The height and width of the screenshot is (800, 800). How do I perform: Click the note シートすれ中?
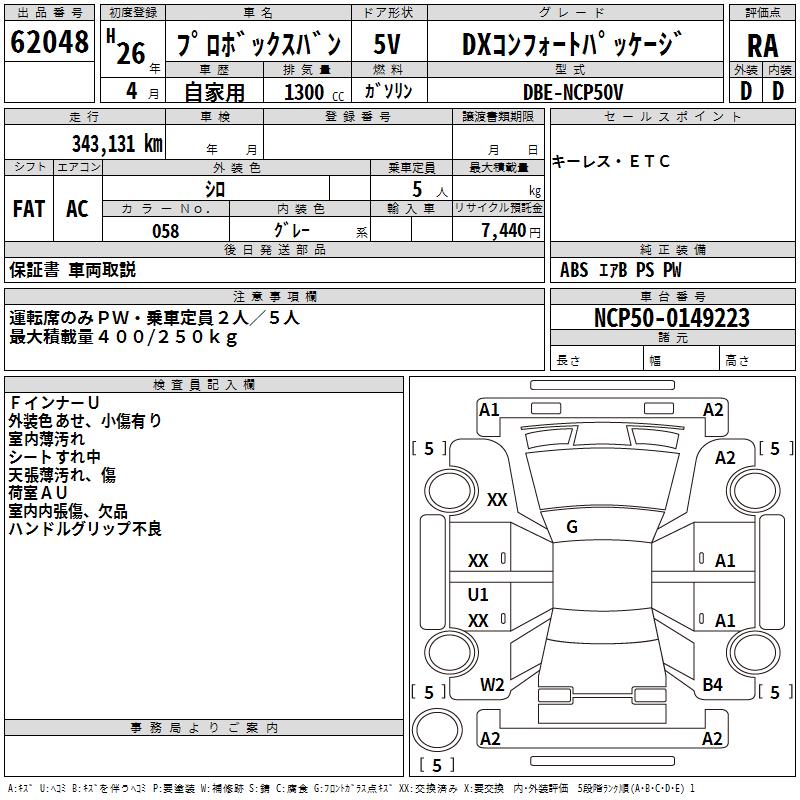(x=54, y=457)
